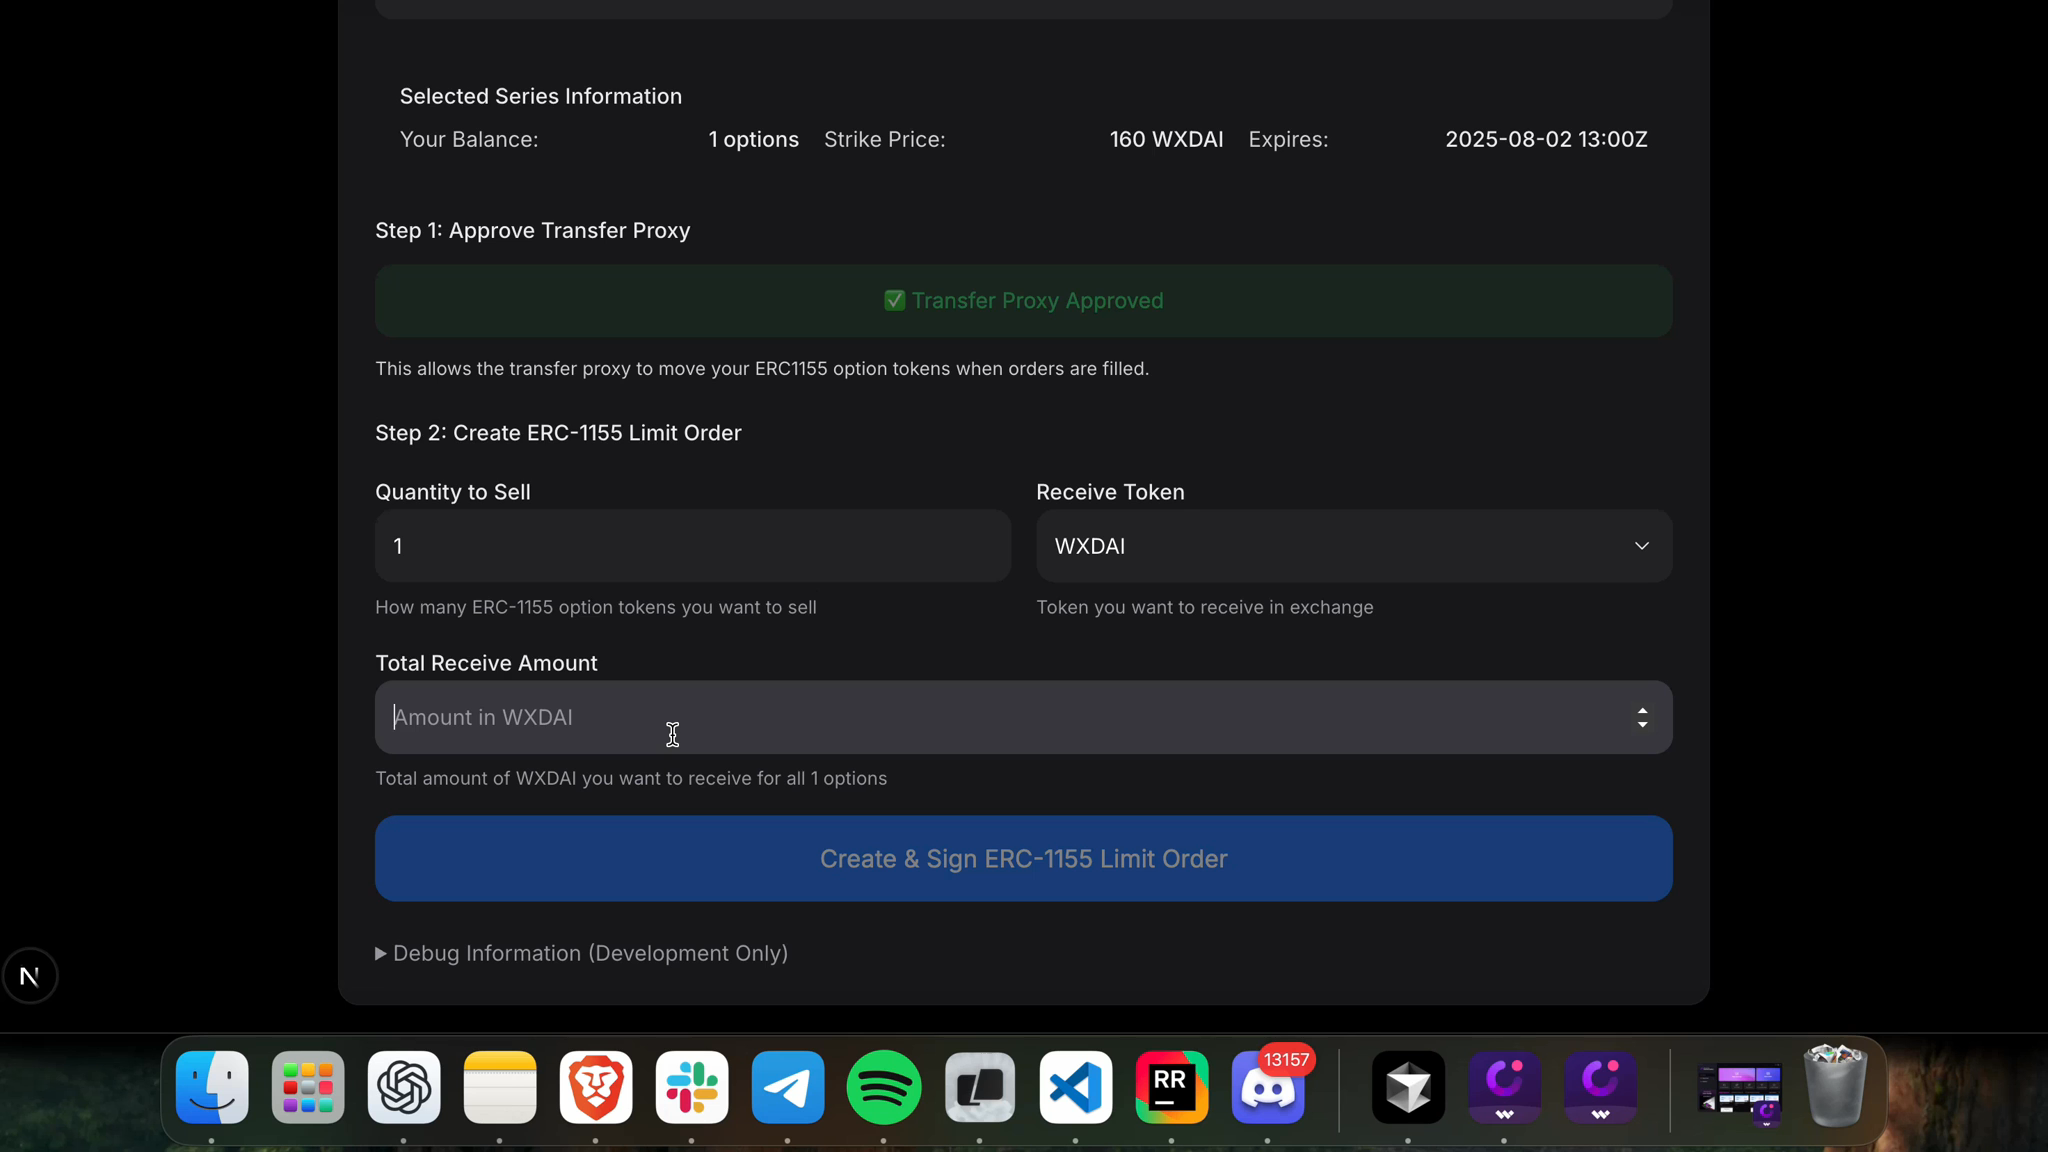2048x1152 pixels.
Task: Open Visual Studio Code
Action: 1075,1087
